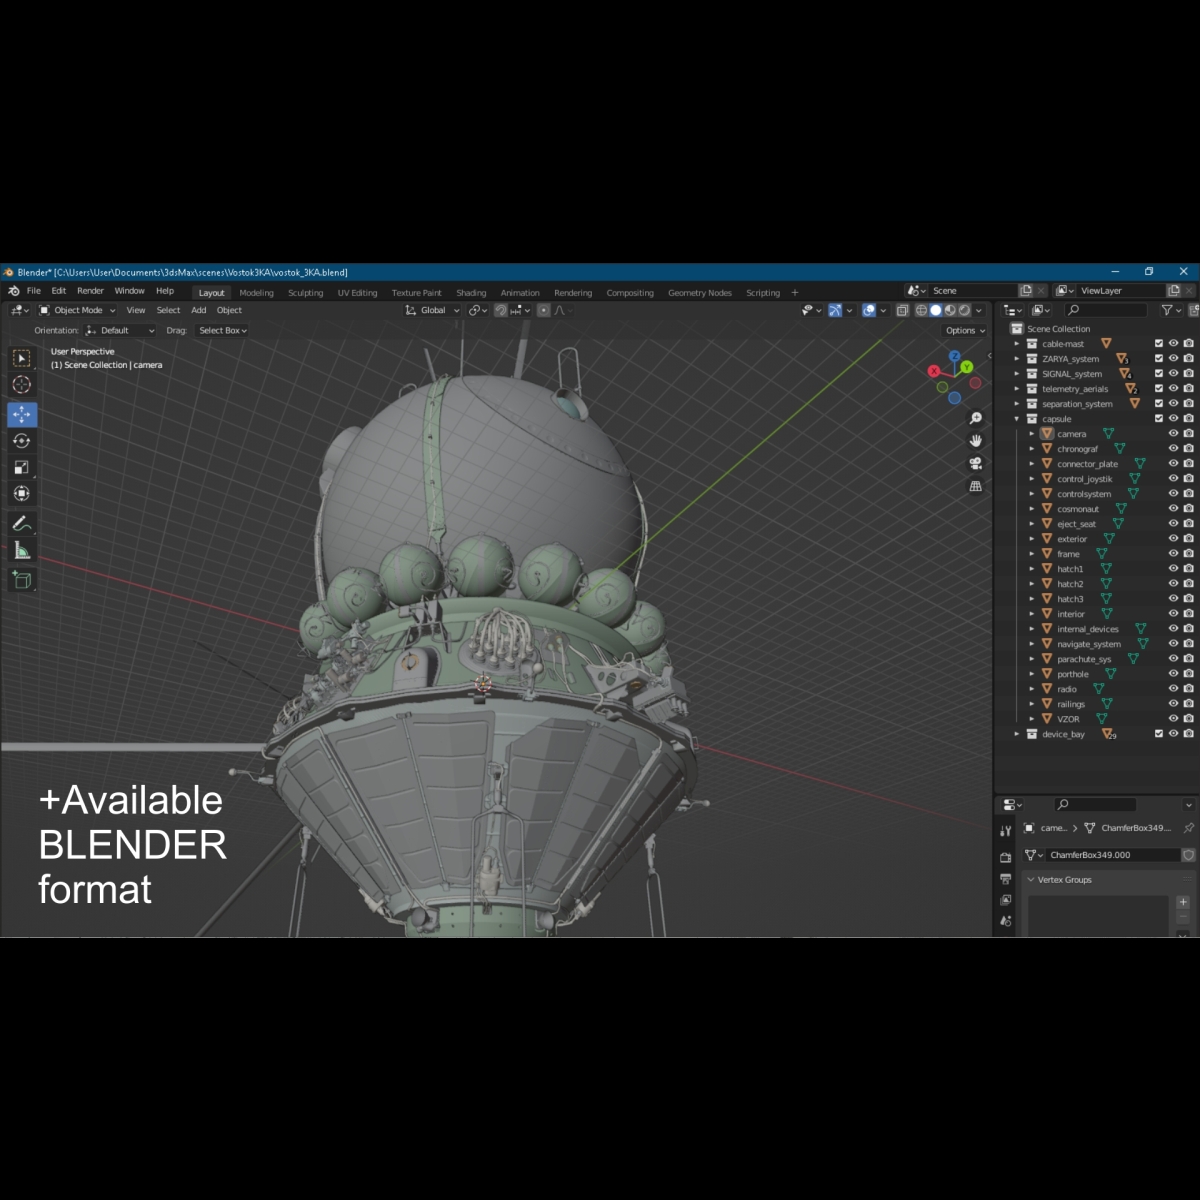Open the Object Mode dropdown
Image resolution: width=1200 pixels, height=1200 pixels.
[78, 311]
